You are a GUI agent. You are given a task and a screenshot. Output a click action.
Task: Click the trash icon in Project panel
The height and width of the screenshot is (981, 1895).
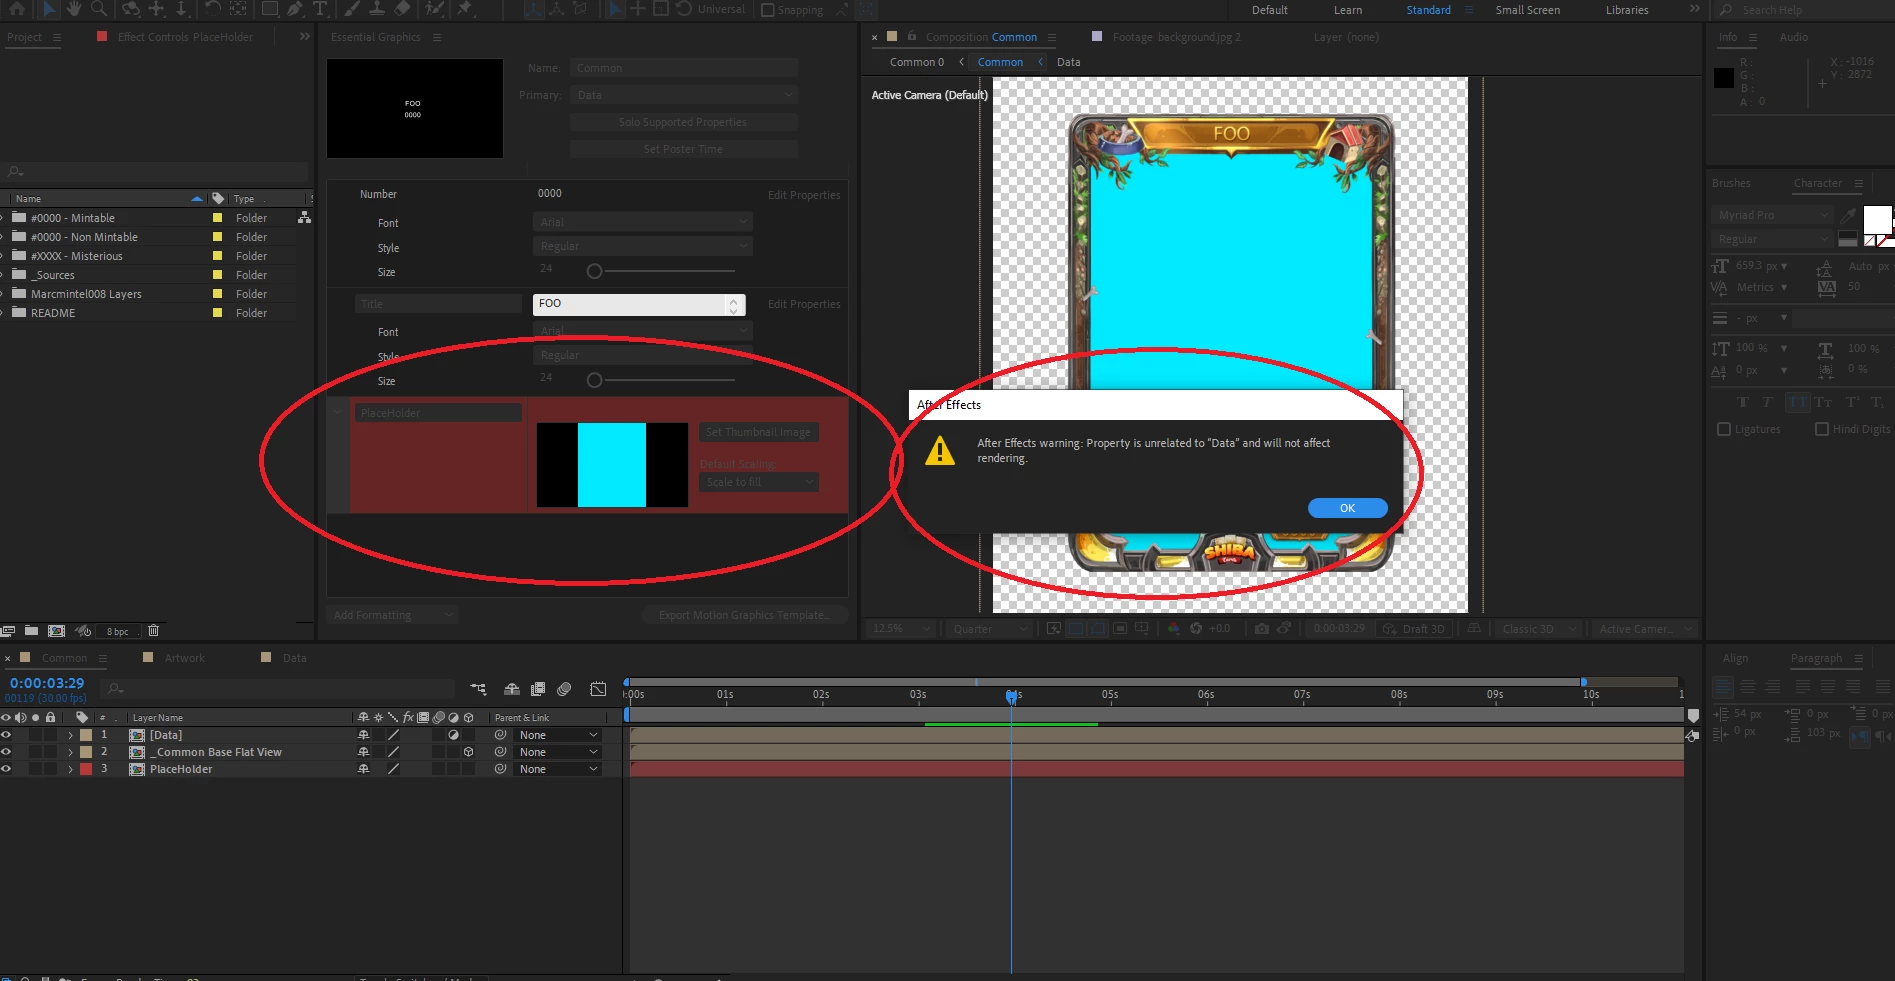[x=153, y=631]
